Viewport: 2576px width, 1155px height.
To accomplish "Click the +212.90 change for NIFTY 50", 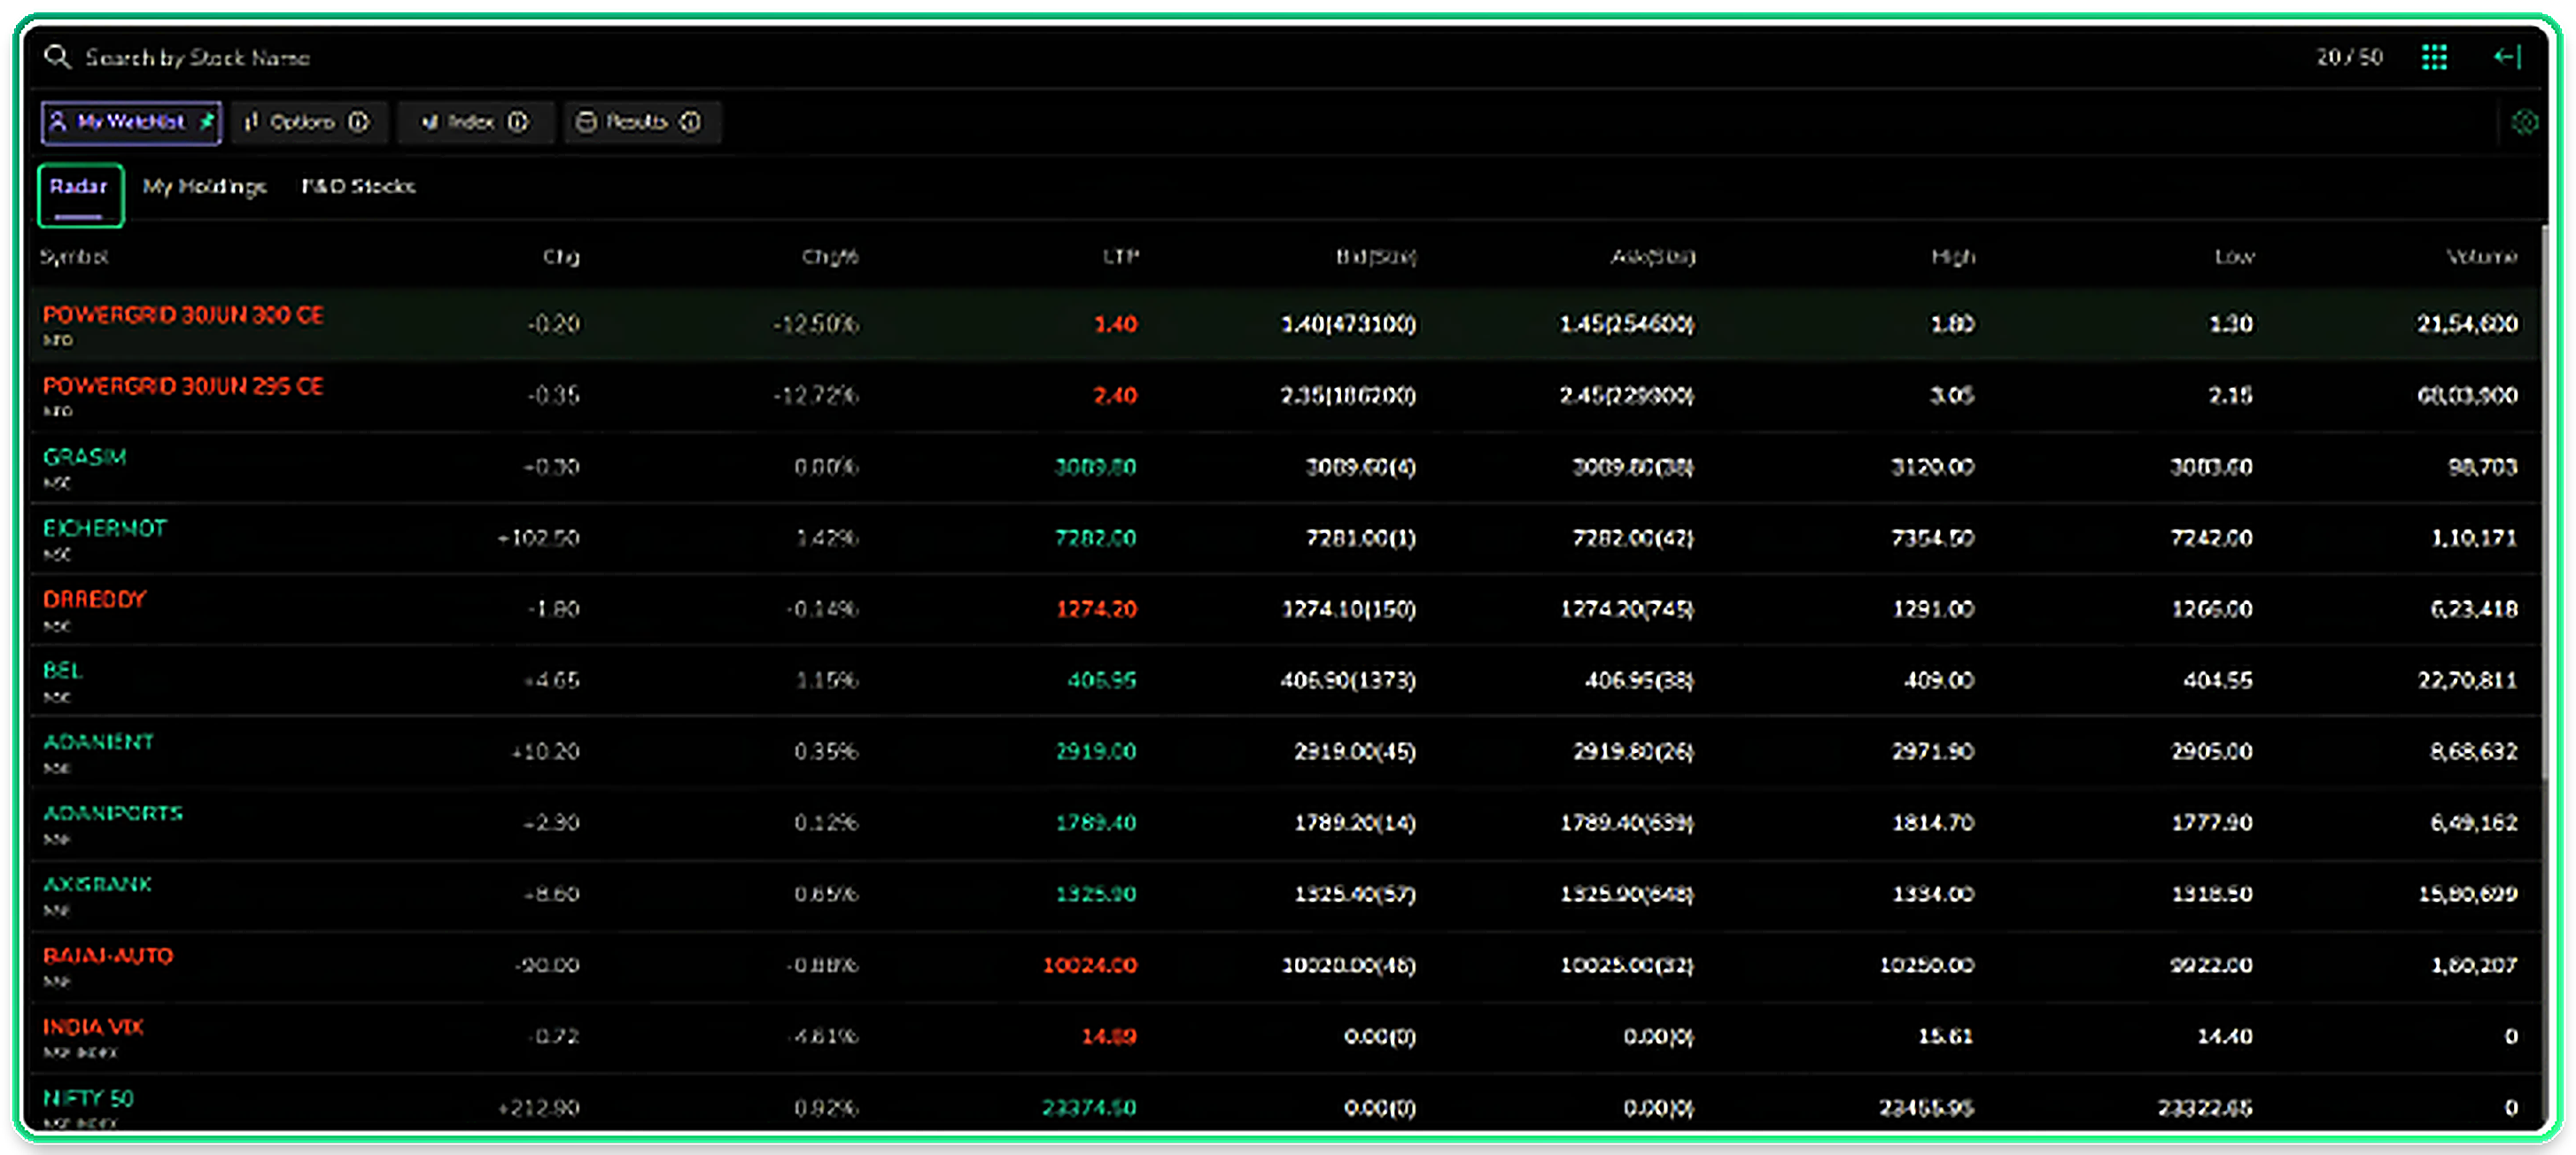I will [x=538, y=1108].
